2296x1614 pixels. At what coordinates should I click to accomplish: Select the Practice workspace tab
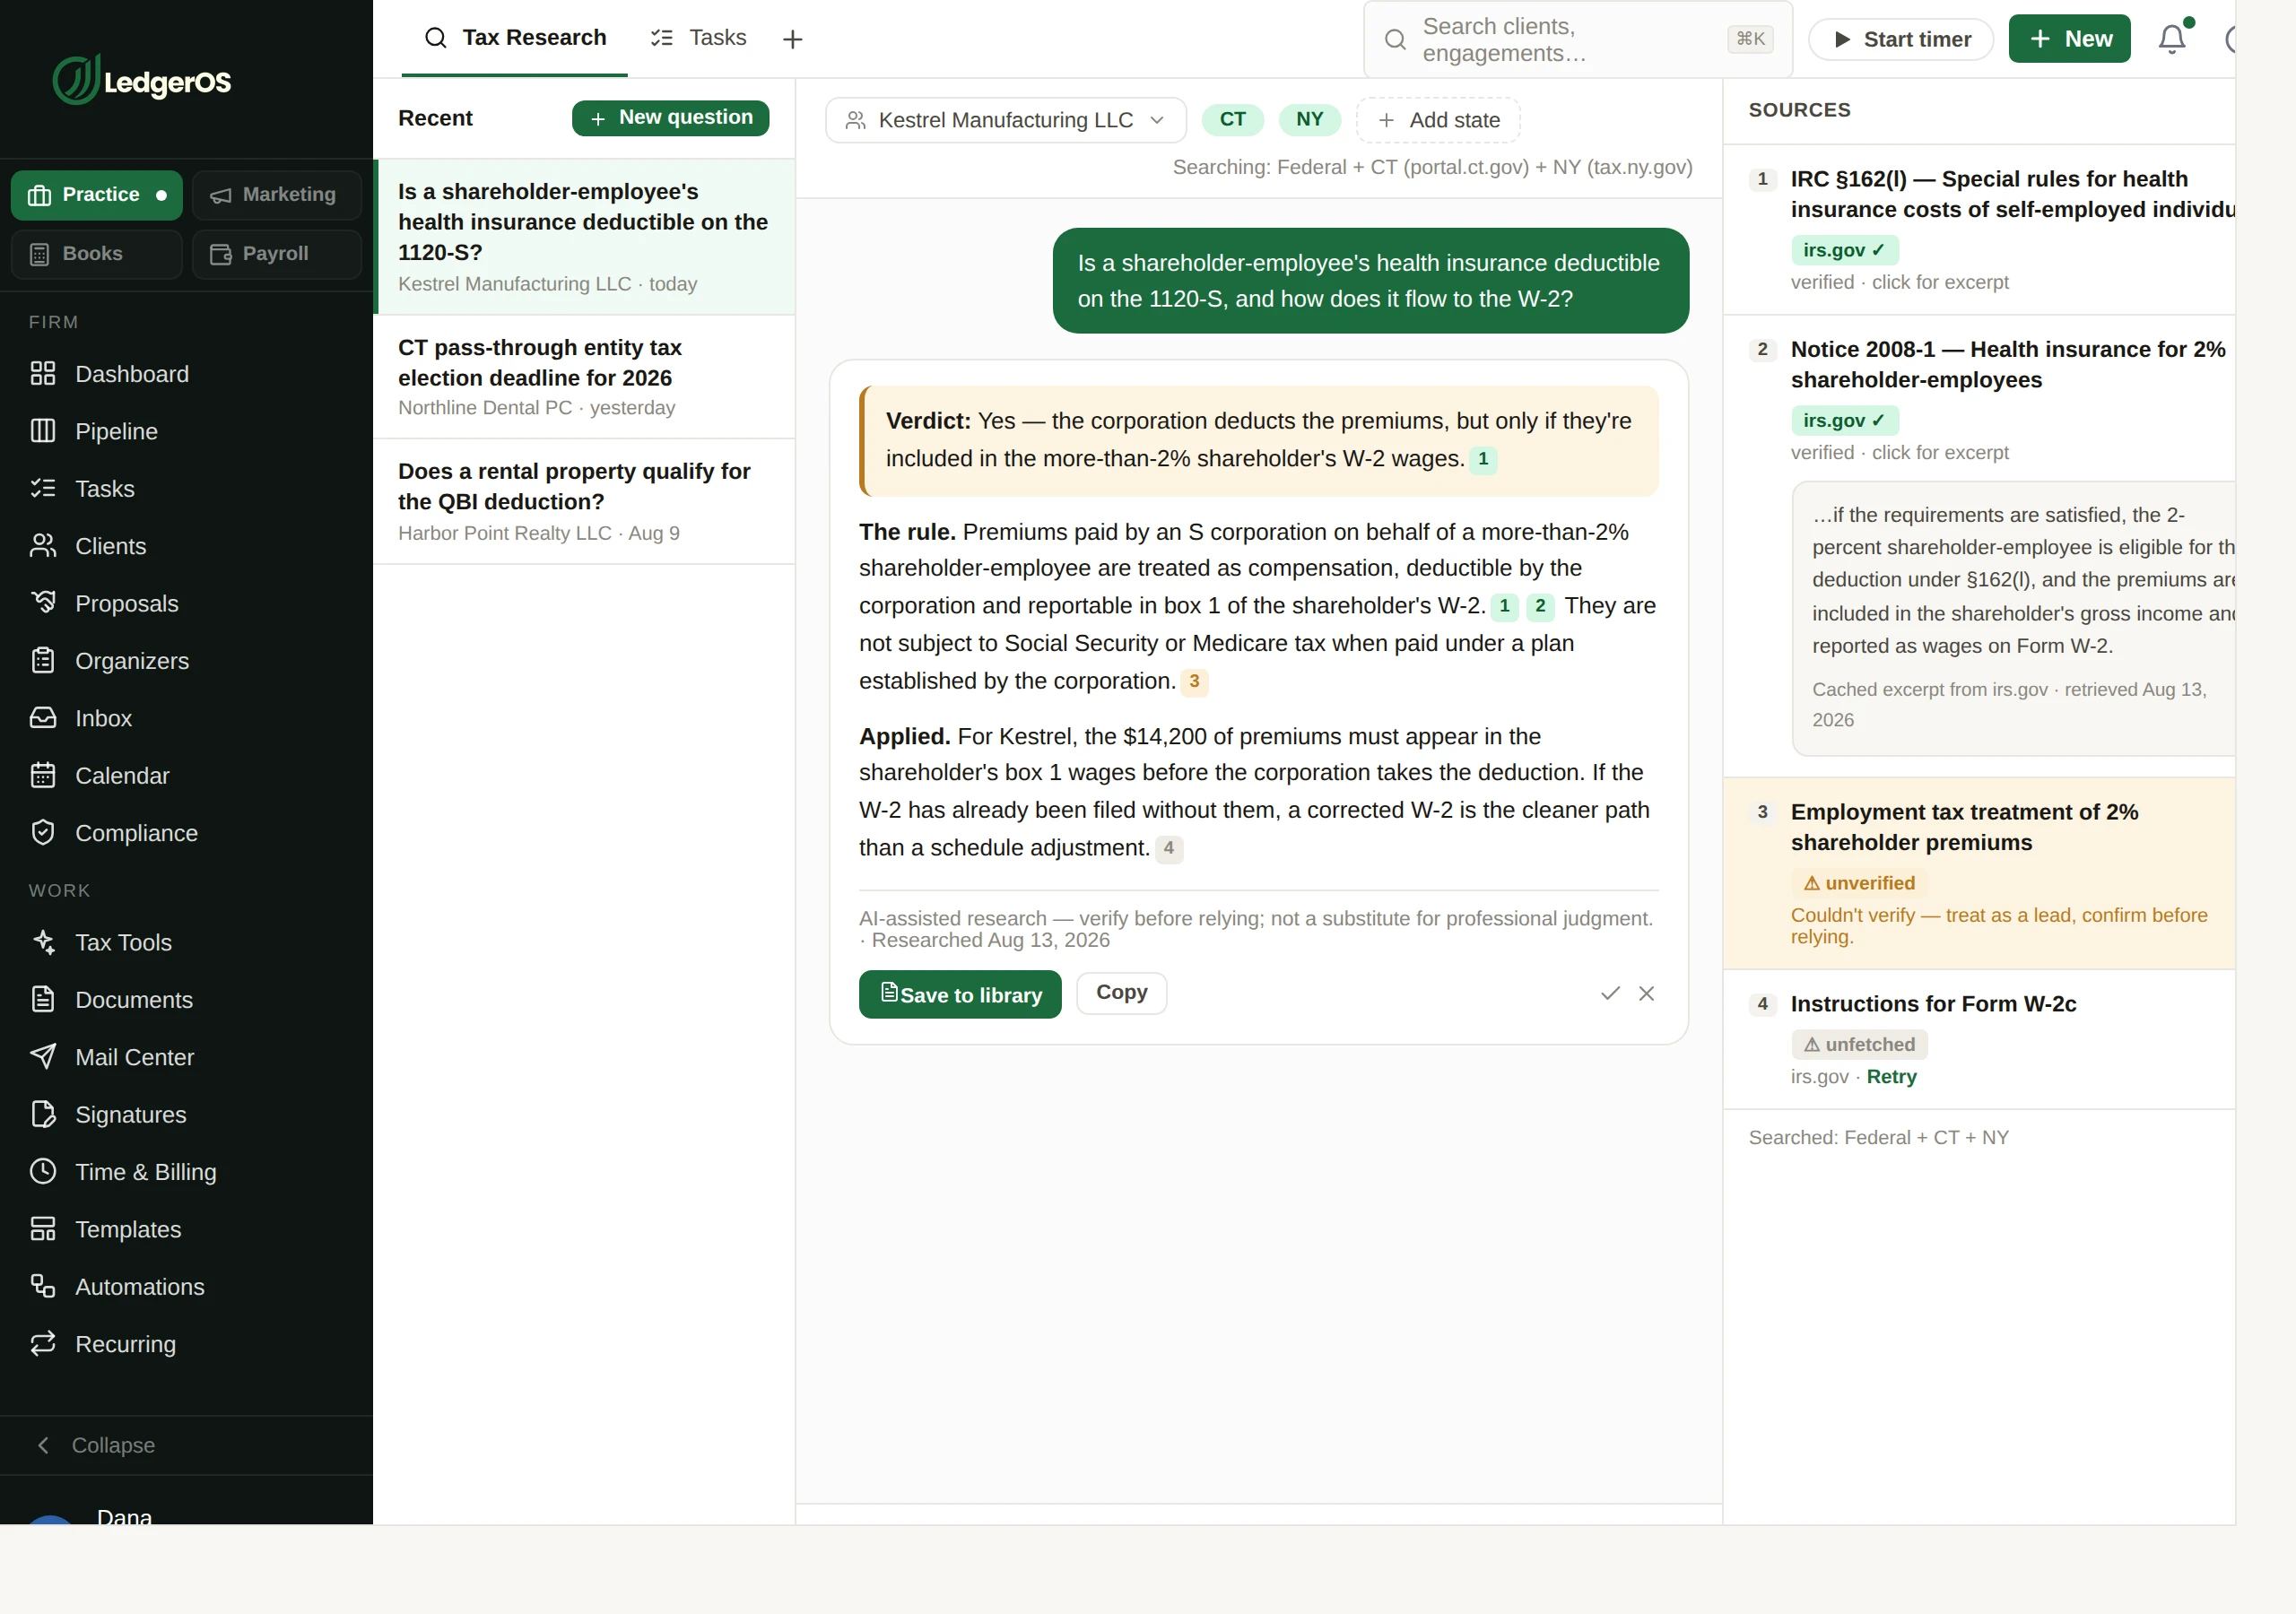coord(97,195)
